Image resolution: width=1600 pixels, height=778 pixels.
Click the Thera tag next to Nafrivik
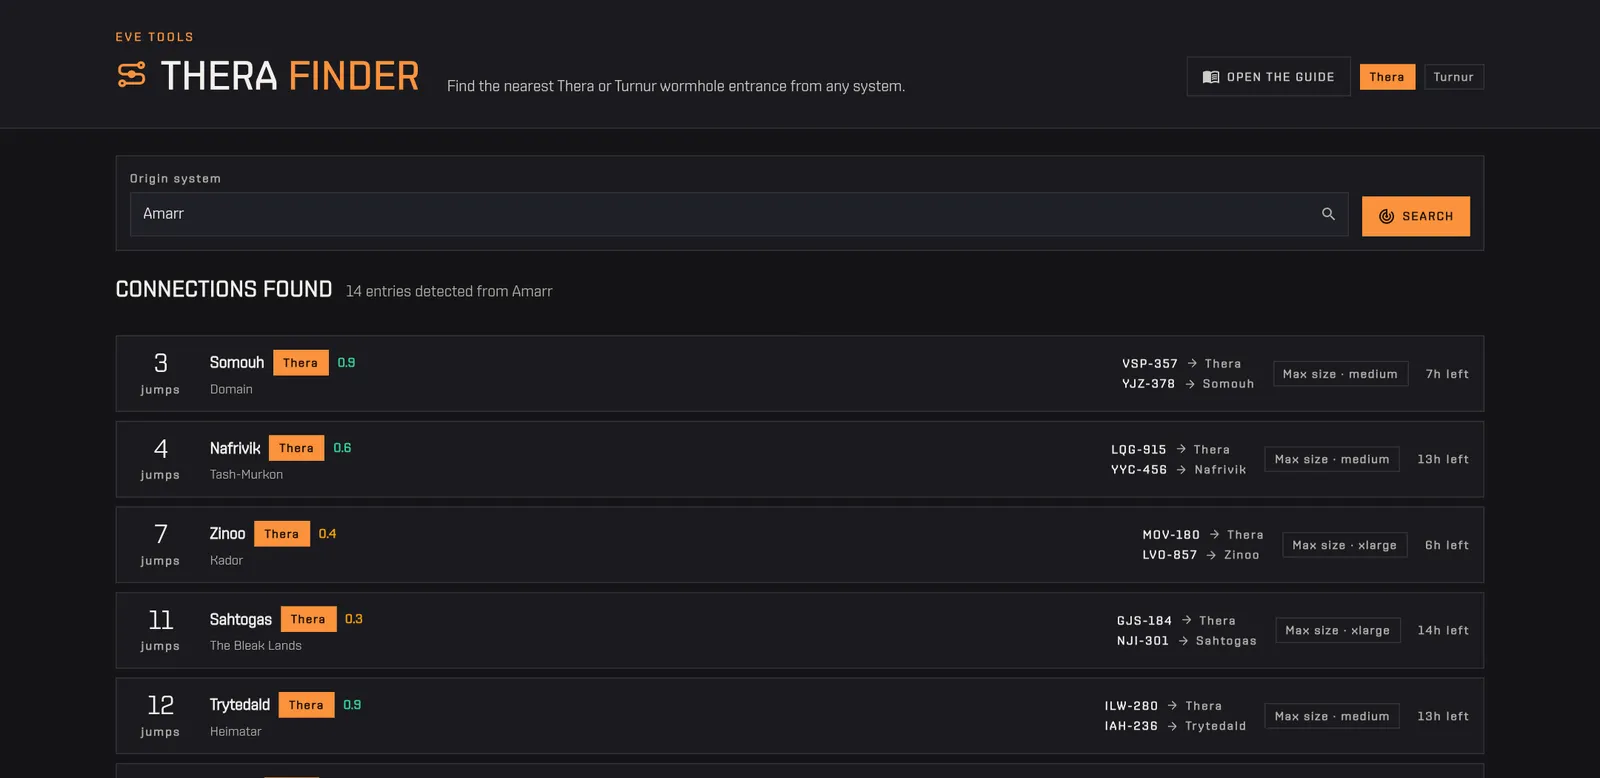tap(296, 448)
